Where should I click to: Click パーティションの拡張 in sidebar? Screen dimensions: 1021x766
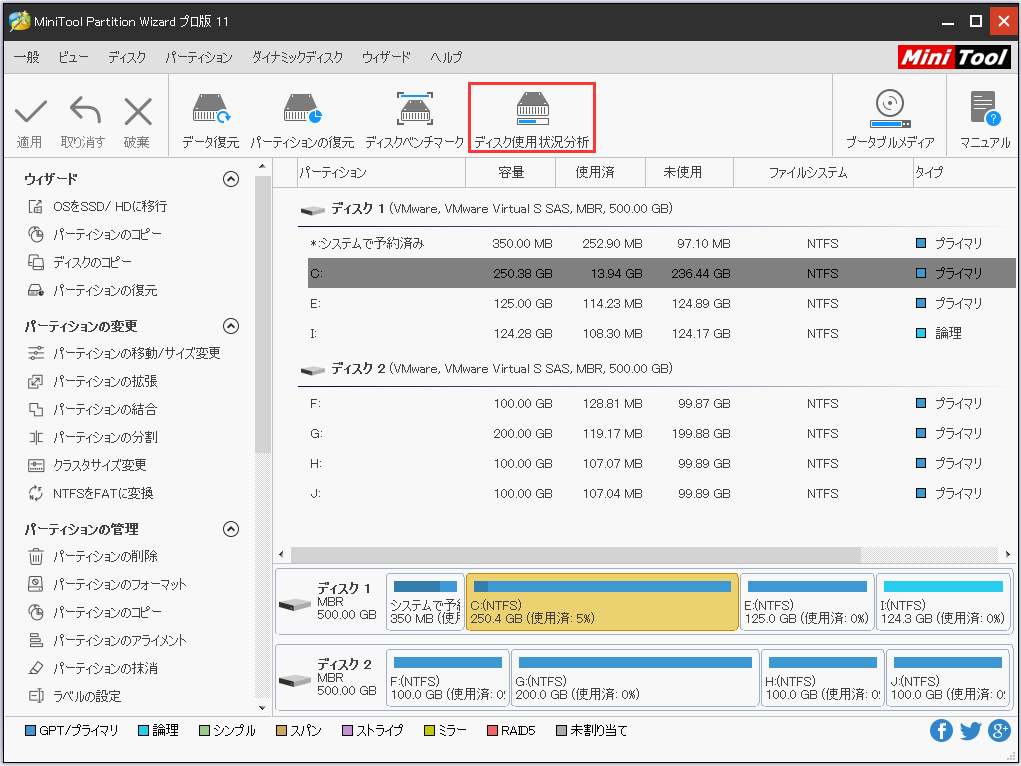click(104, 382)
